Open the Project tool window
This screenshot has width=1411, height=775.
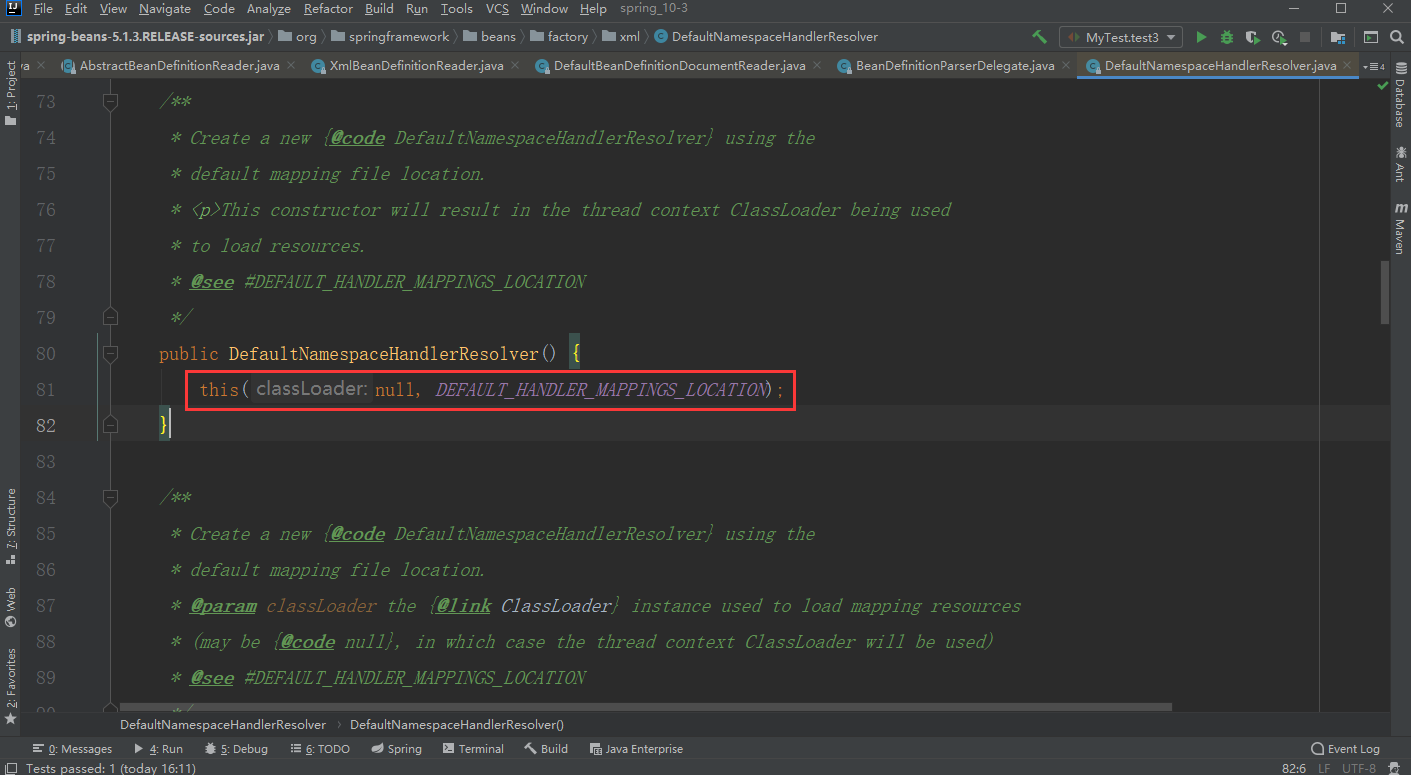11,93
